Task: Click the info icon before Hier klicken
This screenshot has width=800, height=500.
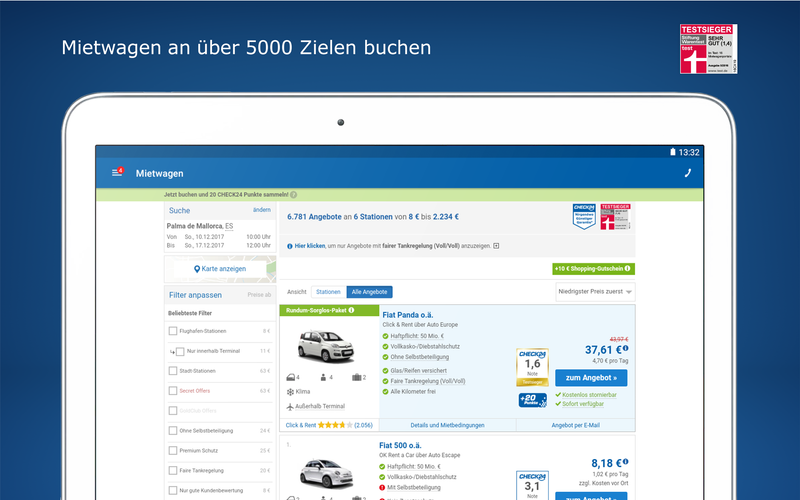Action: pyautogui.click(x=290, y=246)
